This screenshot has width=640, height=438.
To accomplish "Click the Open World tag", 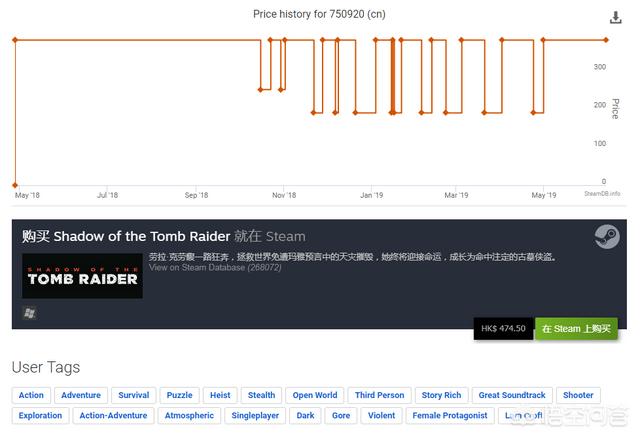I will click(315, 395).
